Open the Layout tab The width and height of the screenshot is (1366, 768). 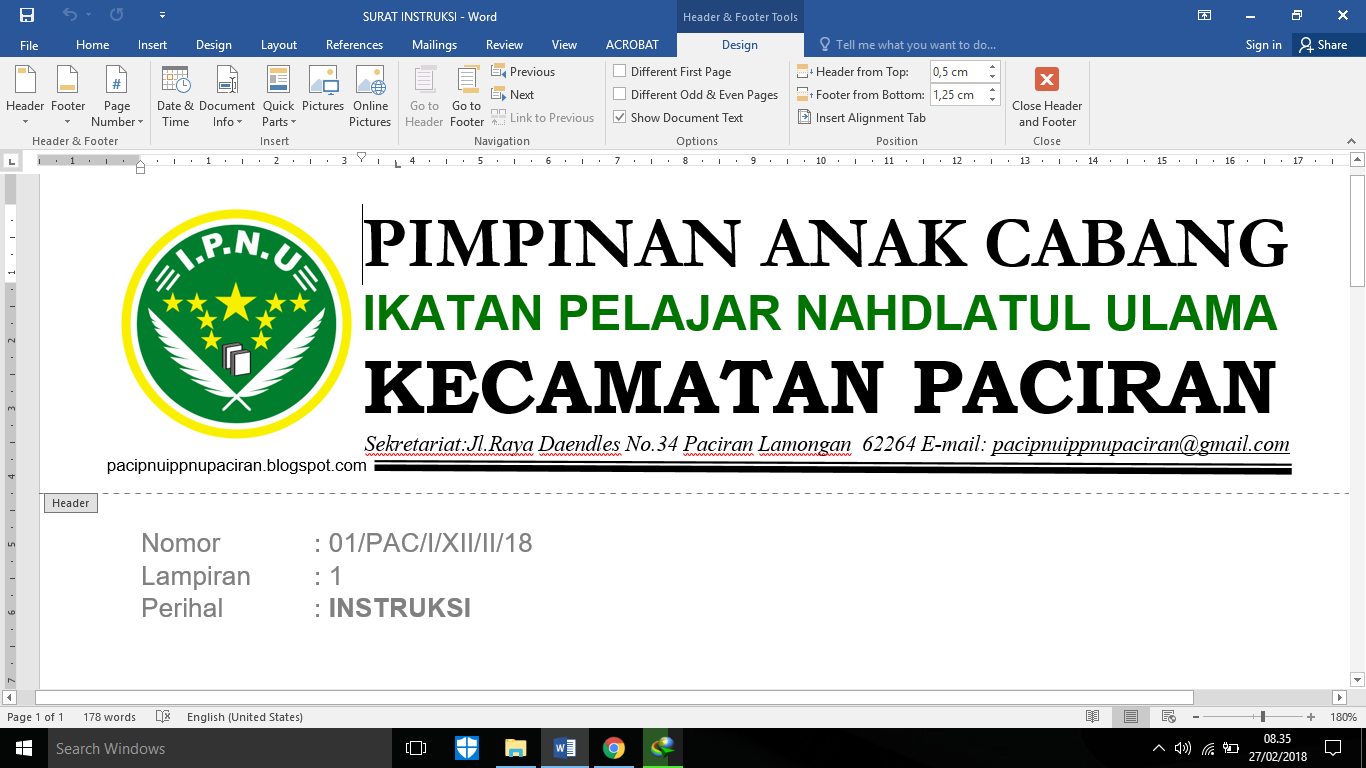[279, 45]
